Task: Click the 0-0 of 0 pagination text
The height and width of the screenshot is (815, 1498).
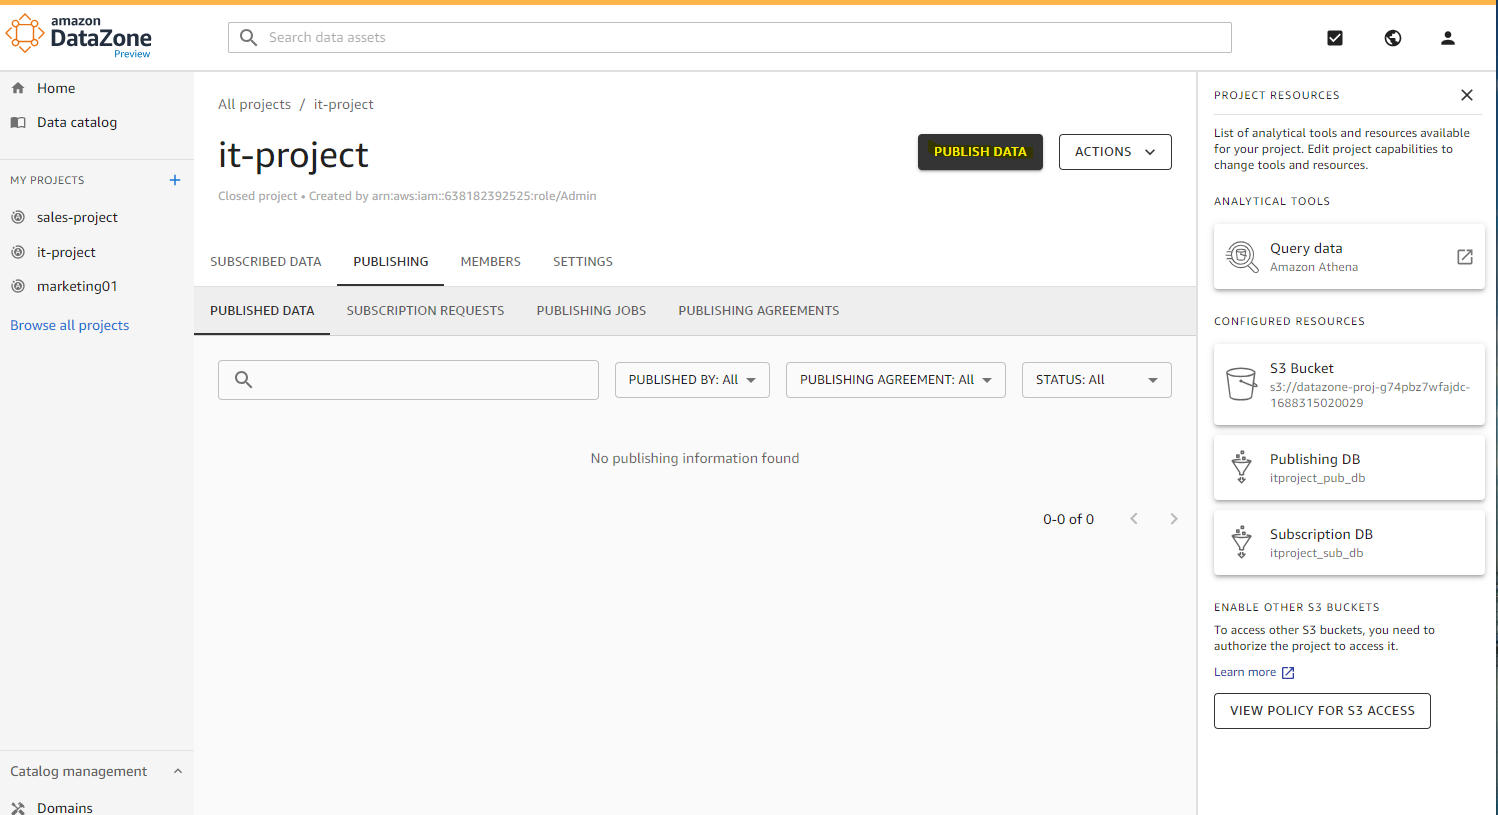Action: point(1069,519)
